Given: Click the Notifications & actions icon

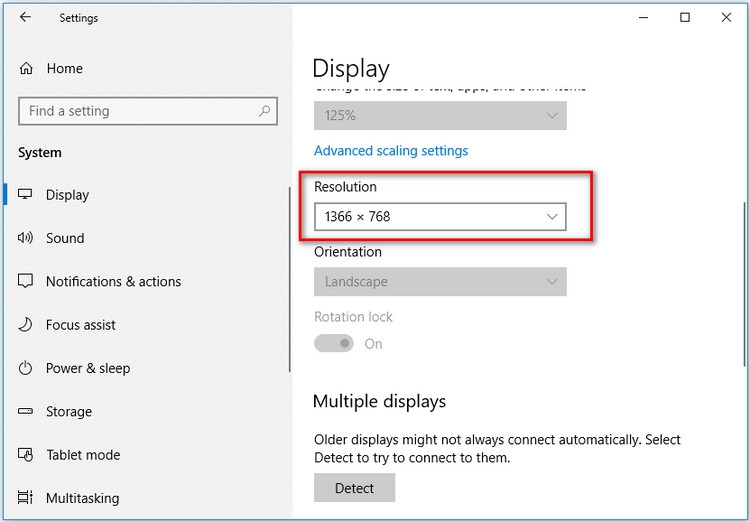Looking at the screenshot, I should click(x=26, y=282).
